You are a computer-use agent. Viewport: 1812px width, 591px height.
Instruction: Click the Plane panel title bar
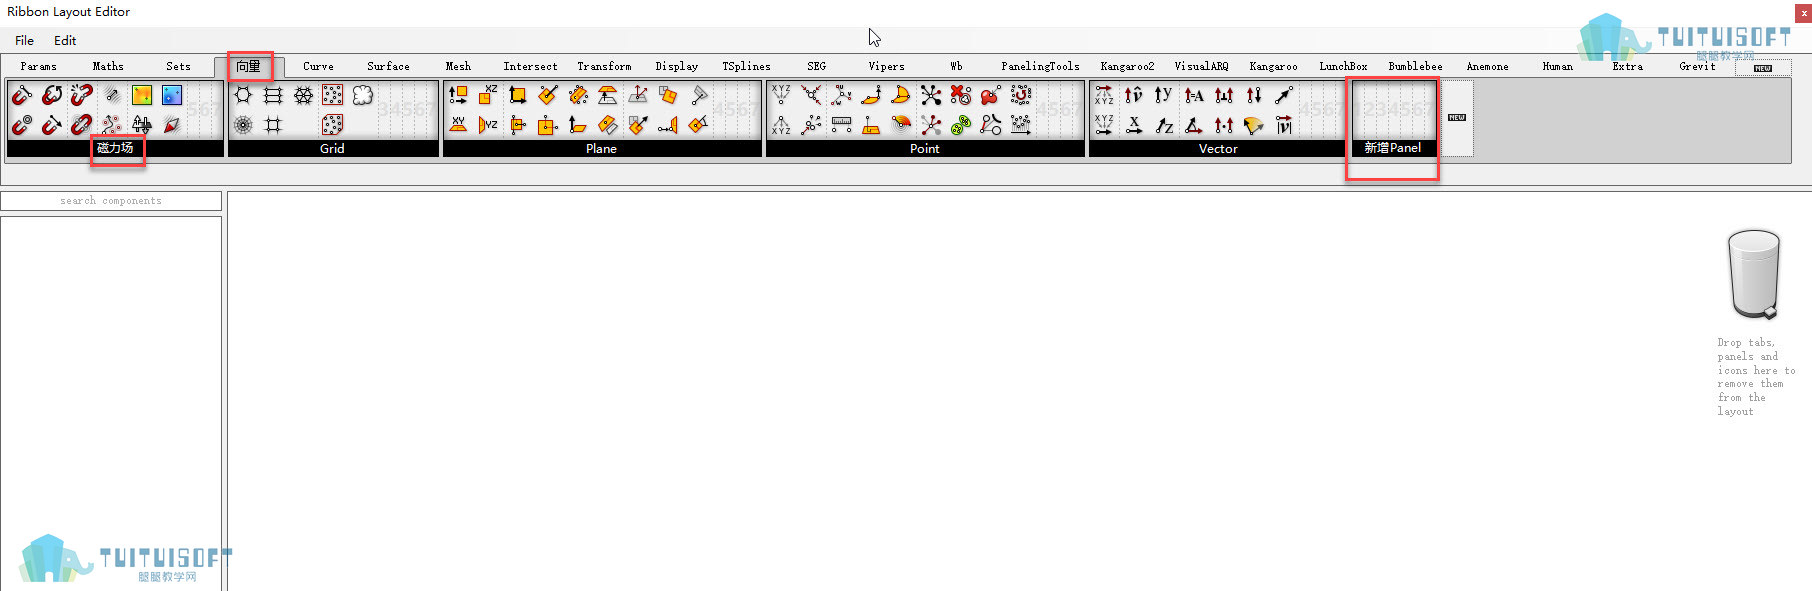(602, 148)
